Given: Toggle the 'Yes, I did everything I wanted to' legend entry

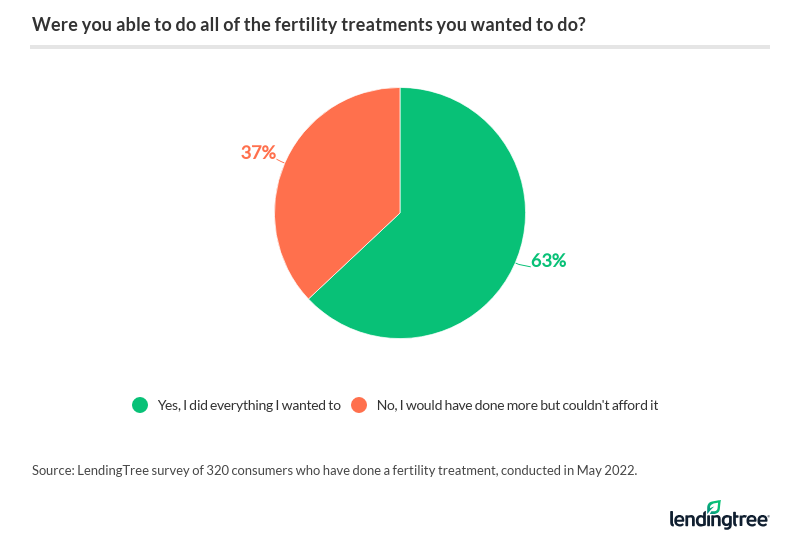Looking at the screenshot, I should coord(248,405).
